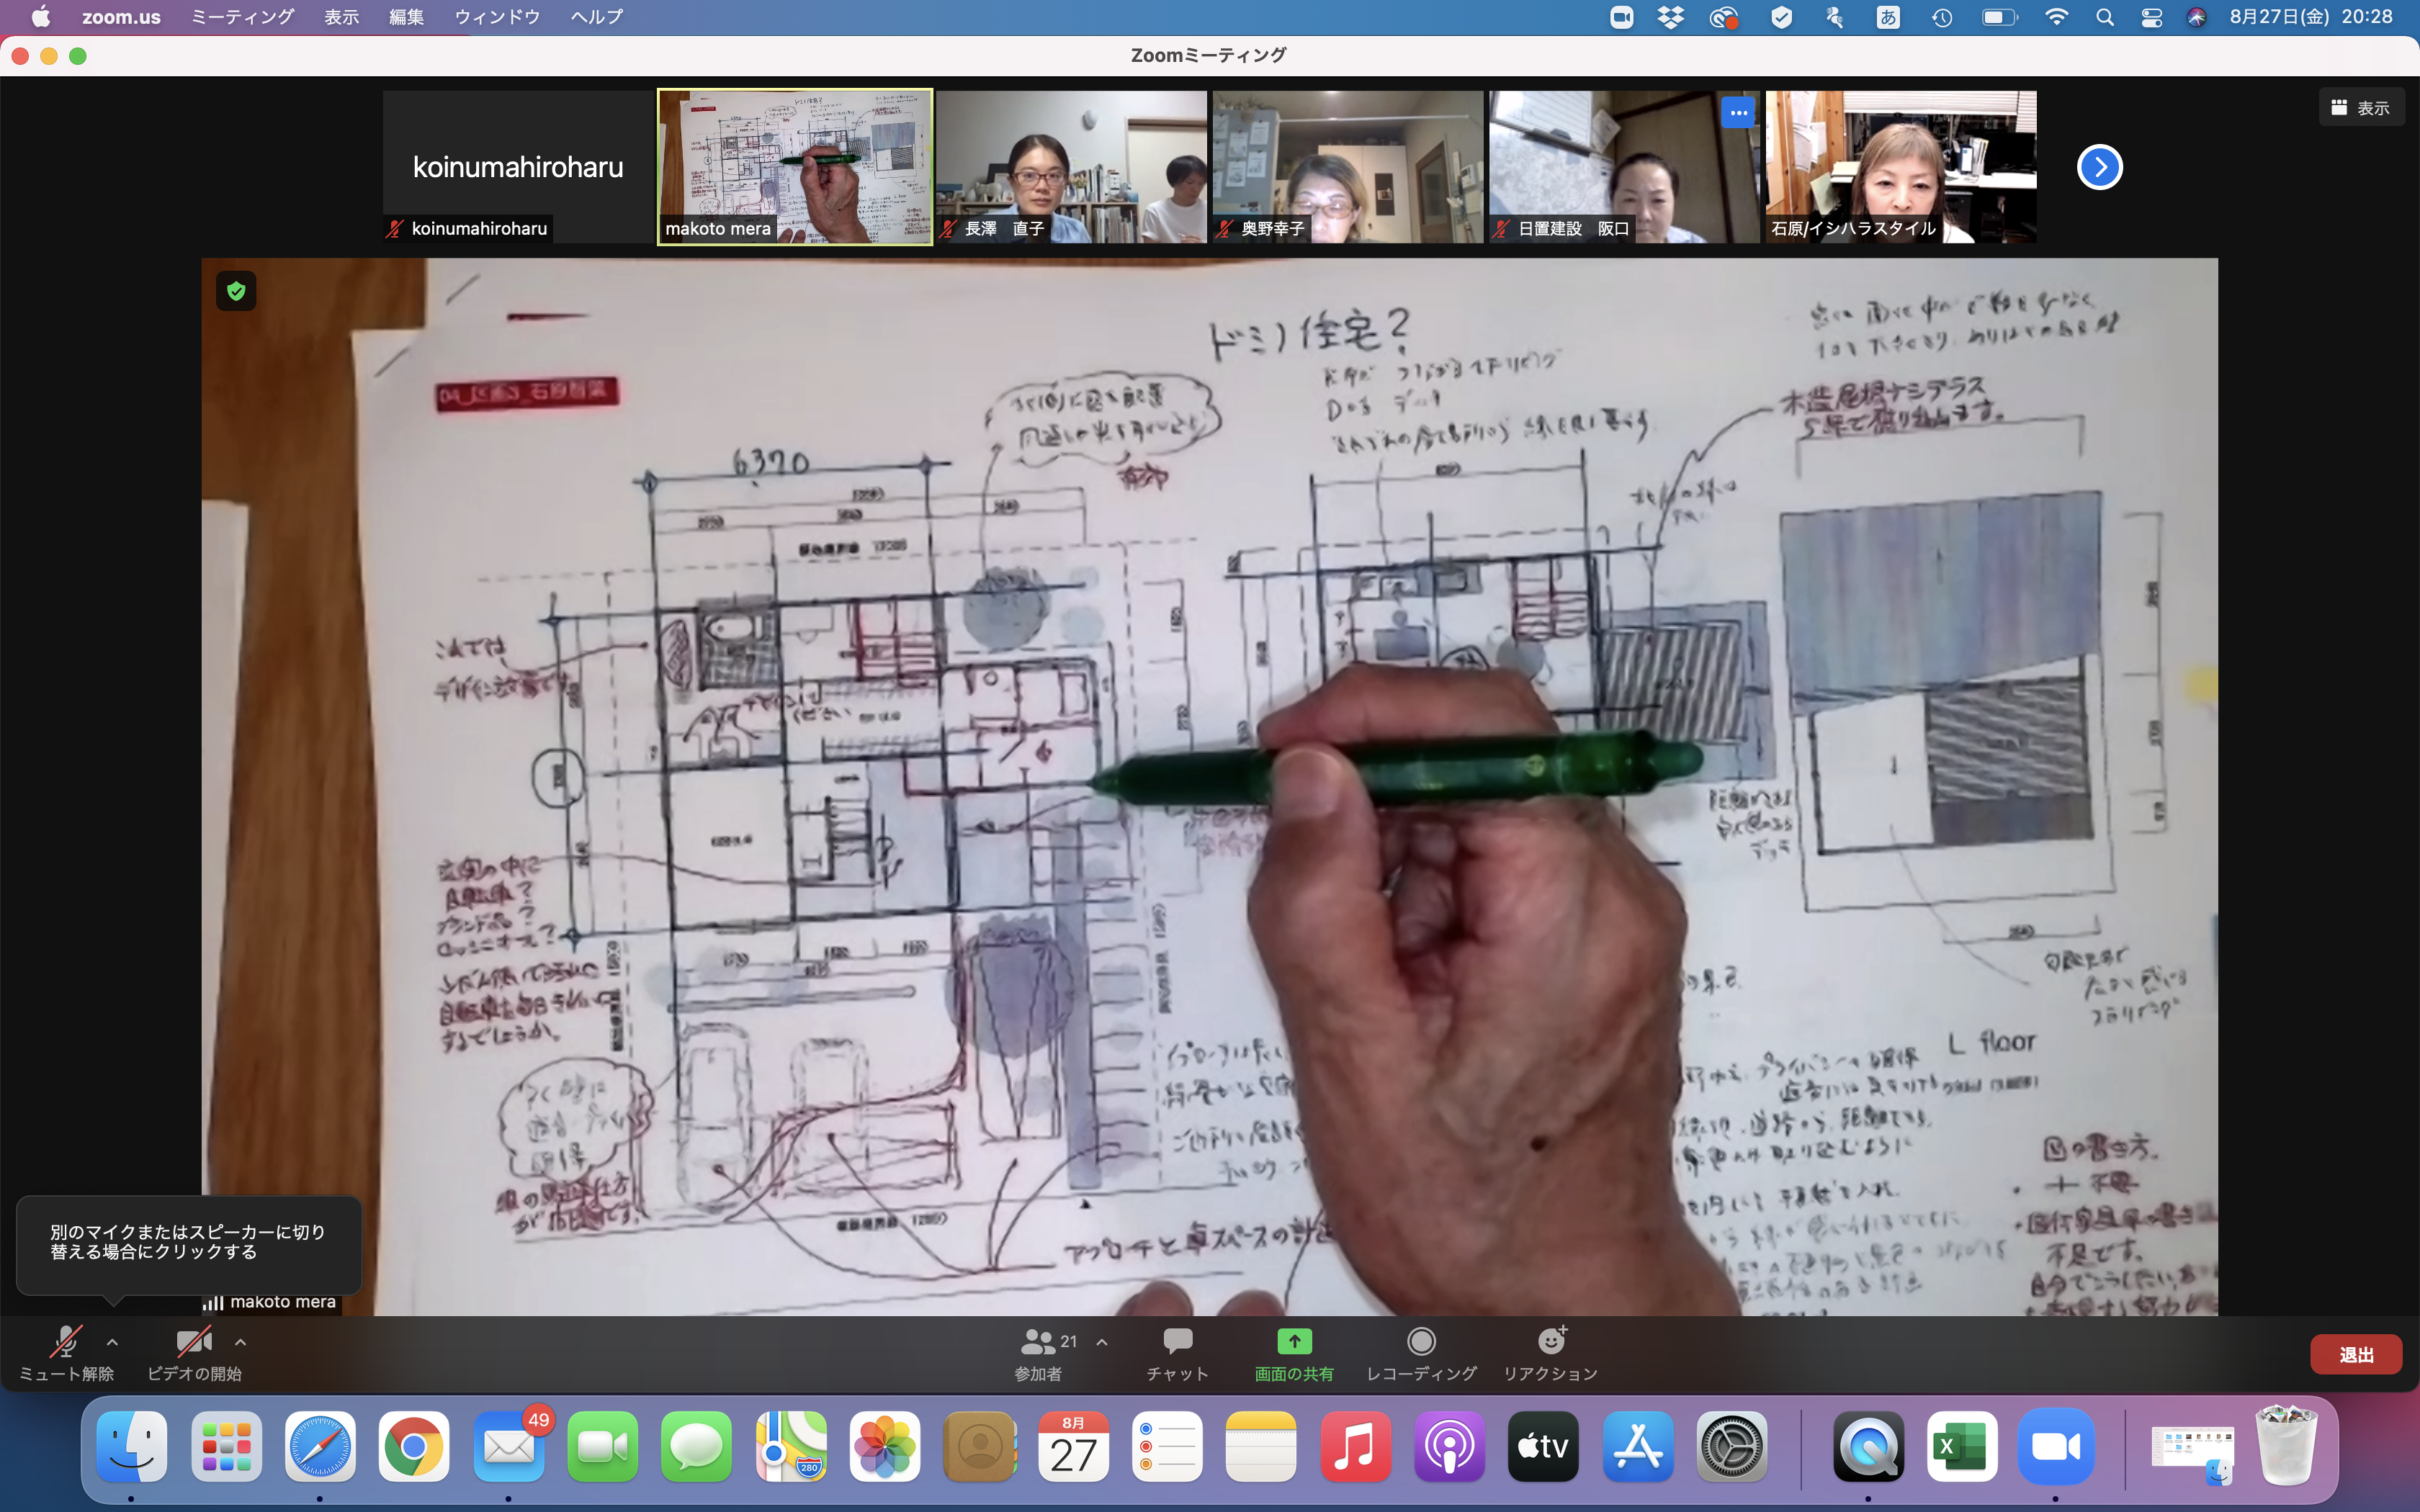This screenshot has height=1512, width=2420.
Task: Open the ウィンドウ menu
Action: [x=497, y=17]
